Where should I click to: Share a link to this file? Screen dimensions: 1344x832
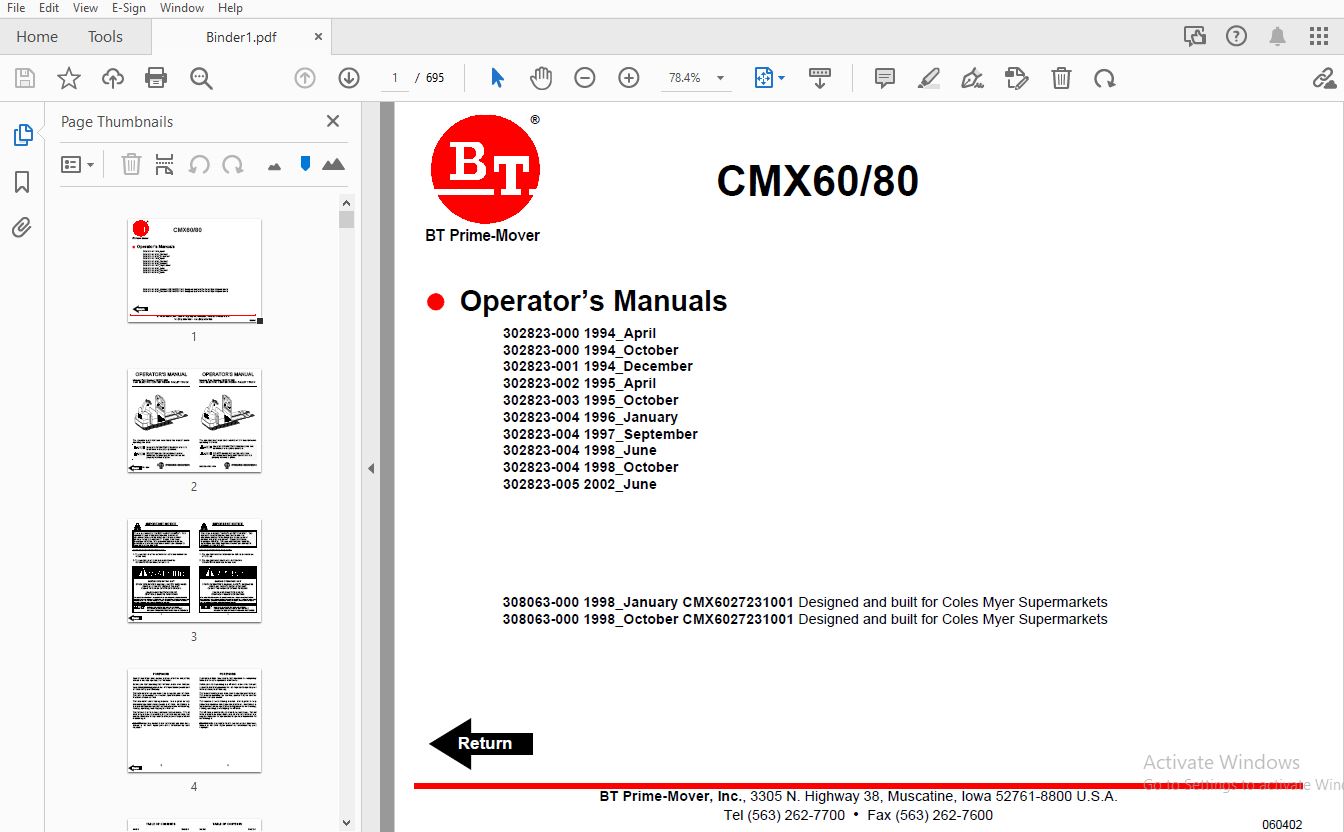(x=1324, y=78)
